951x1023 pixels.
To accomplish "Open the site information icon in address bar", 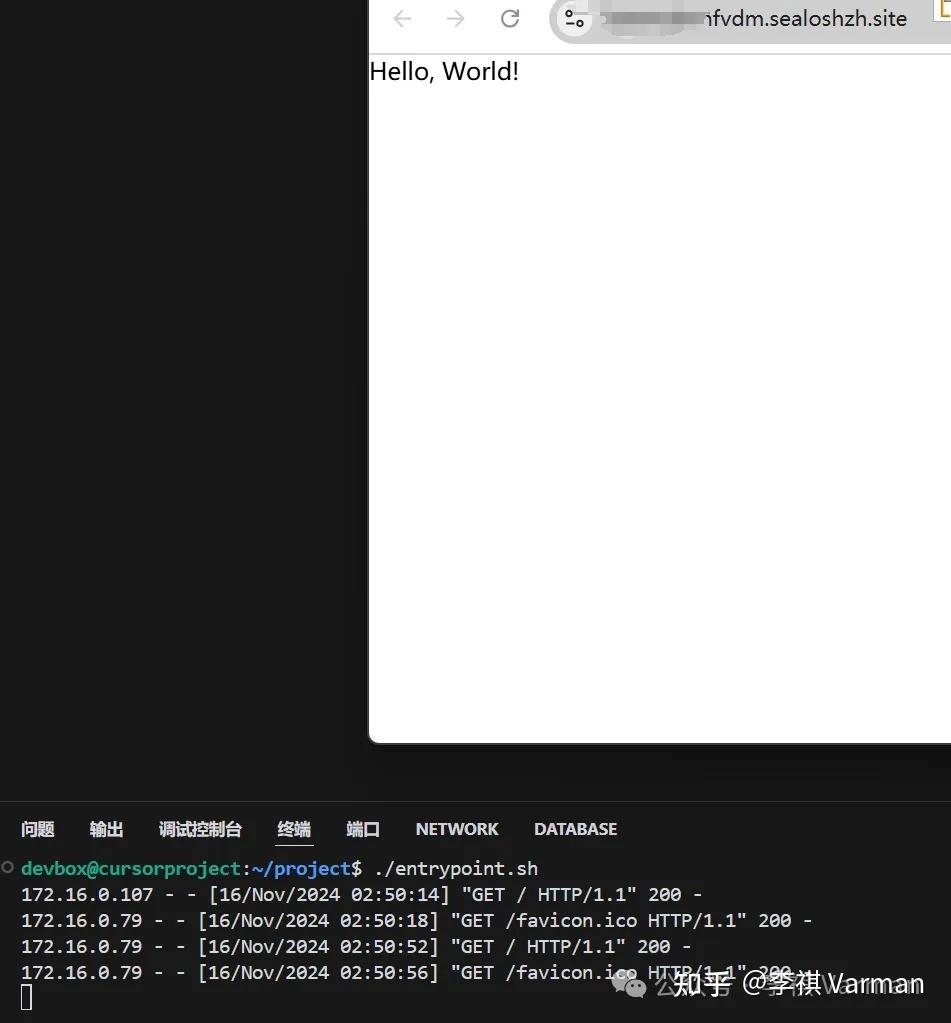I will click(574, 18).
